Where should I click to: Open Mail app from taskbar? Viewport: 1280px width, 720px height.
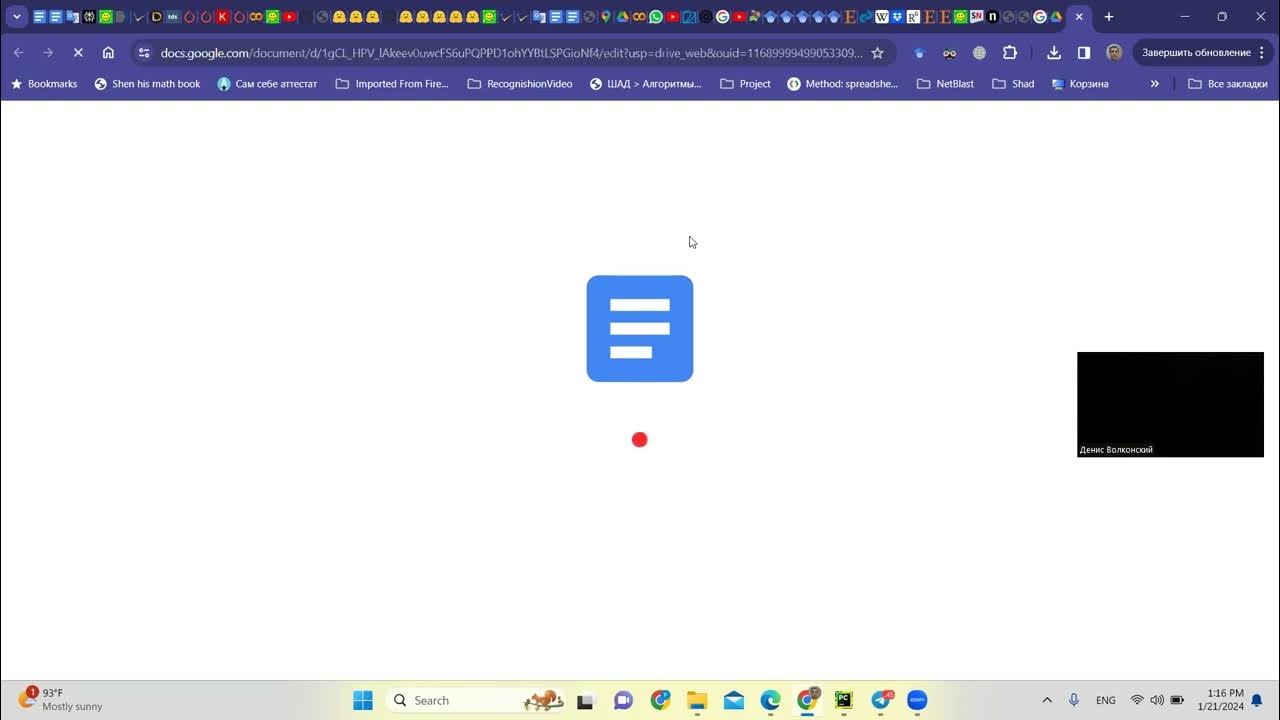click(734, 700)
